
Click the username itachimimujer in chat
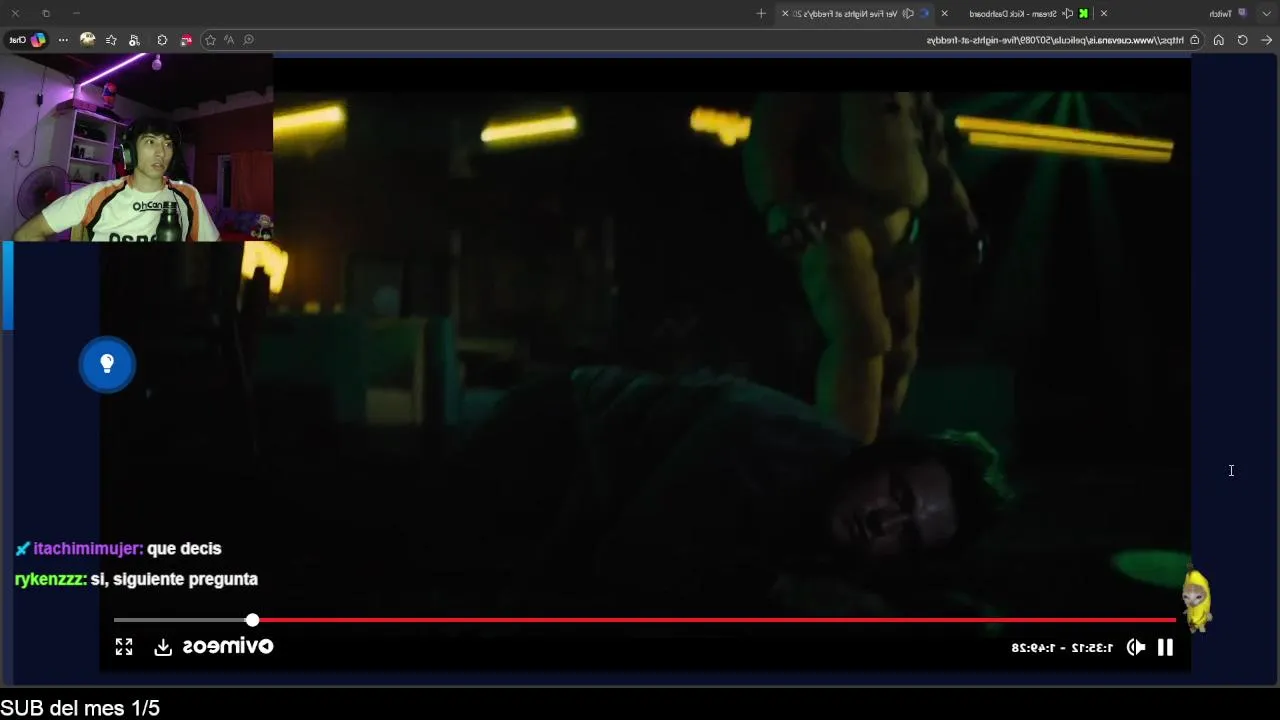coord(88,548)
